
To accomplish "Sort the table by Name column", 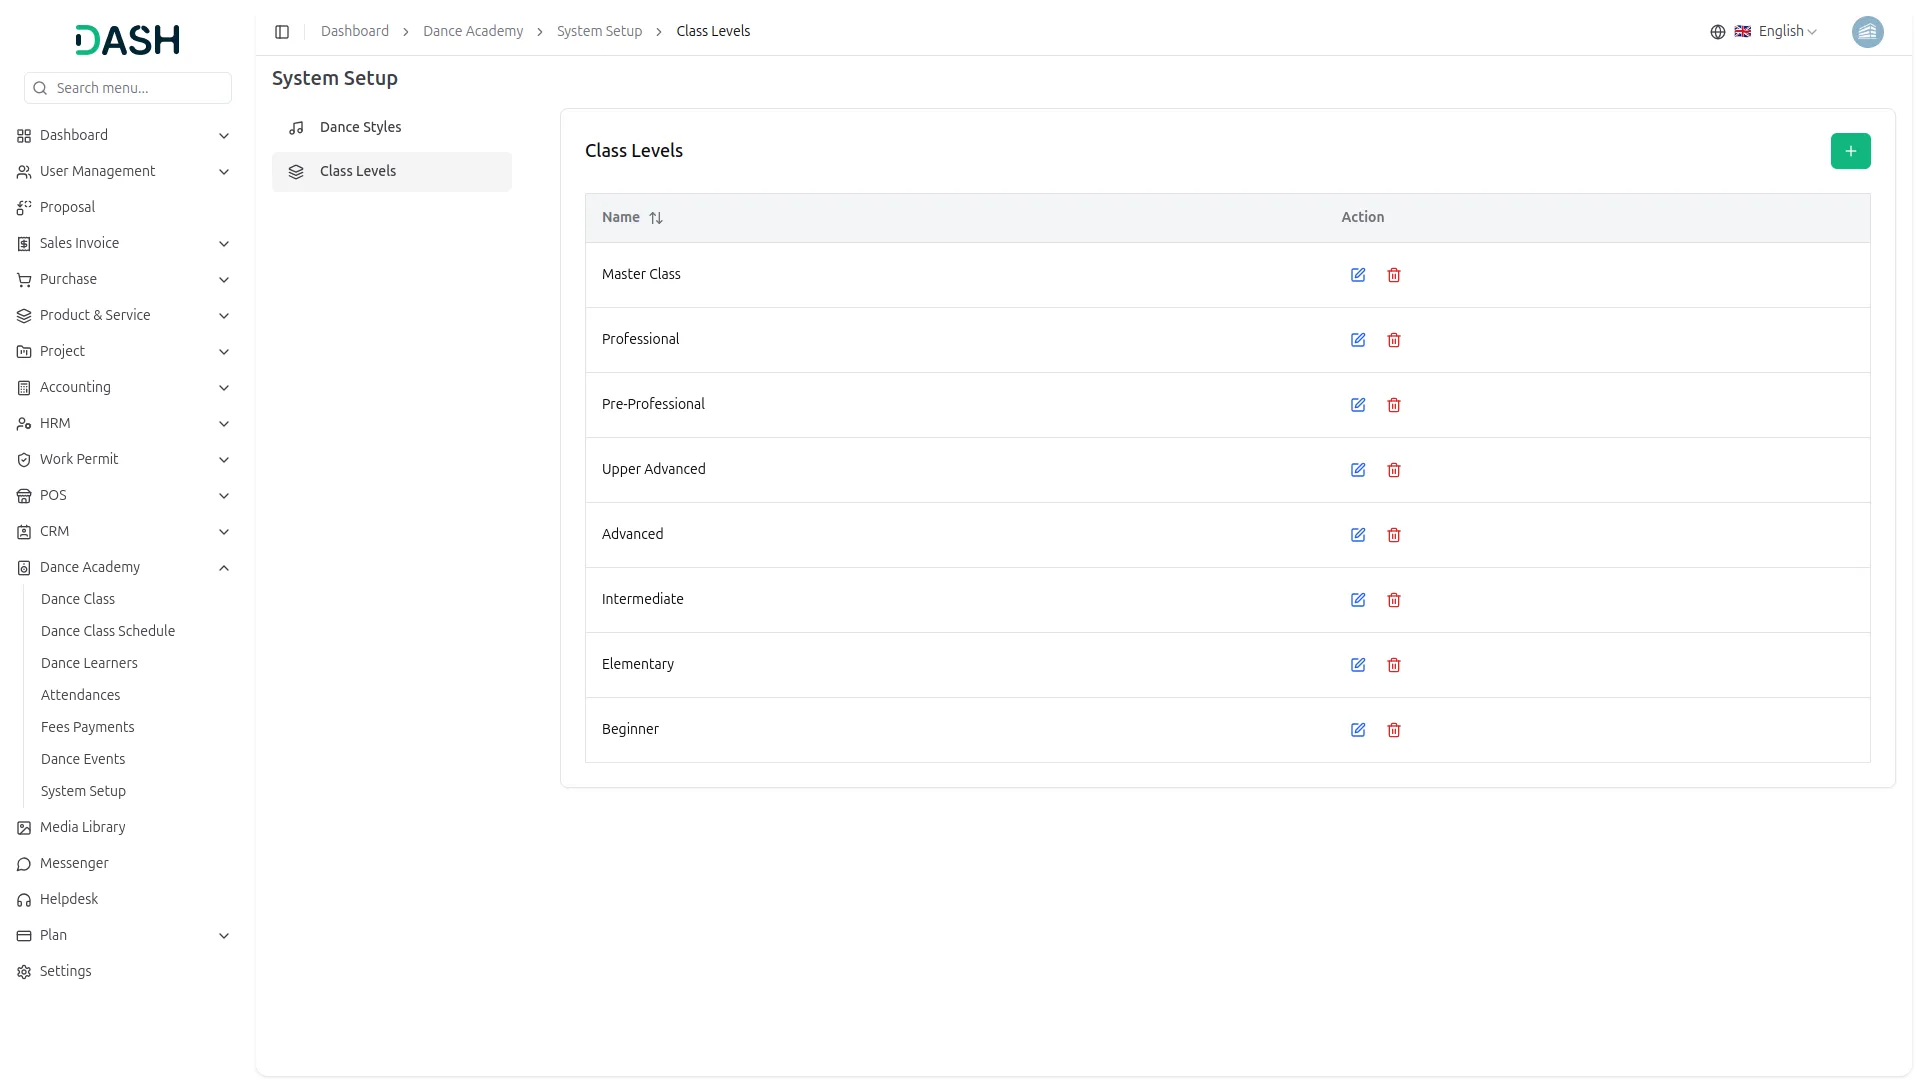I will [655, 218].
